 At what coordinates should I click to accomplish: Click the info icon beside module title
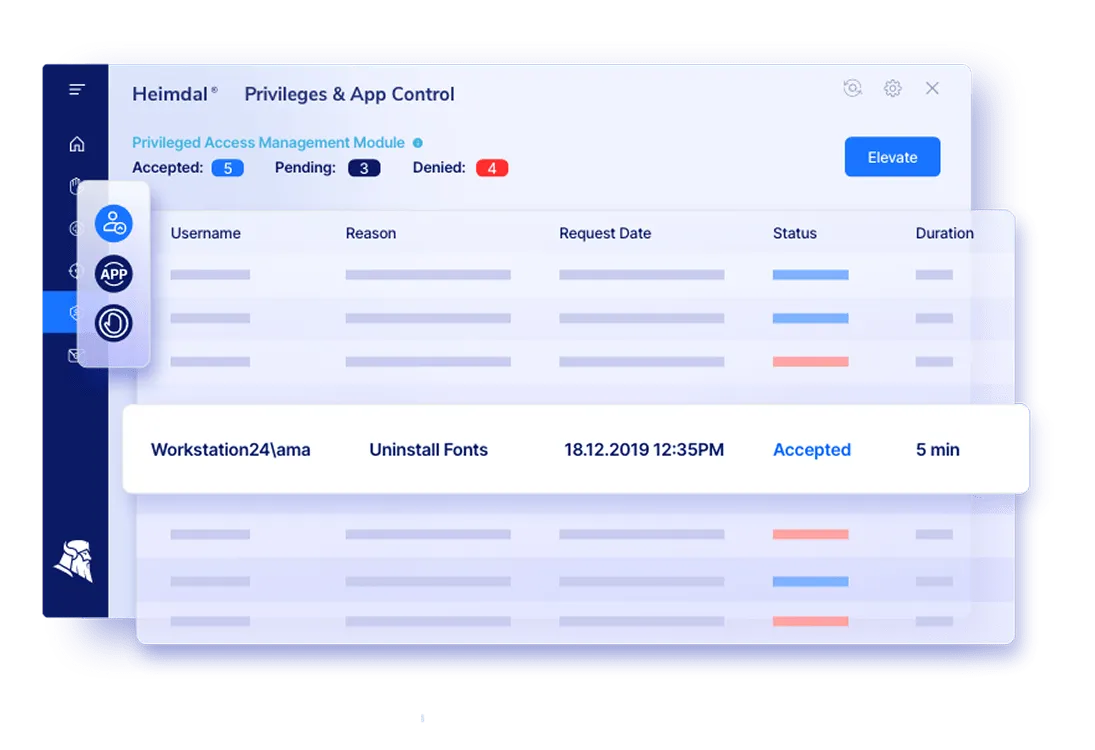point(418,142)
